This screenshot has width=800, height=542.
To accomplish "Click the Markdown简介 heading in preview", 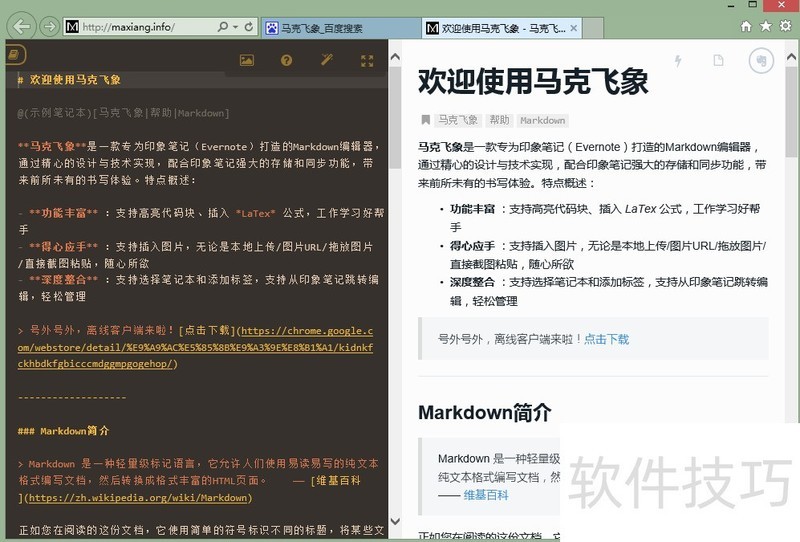I will (485, 412).
